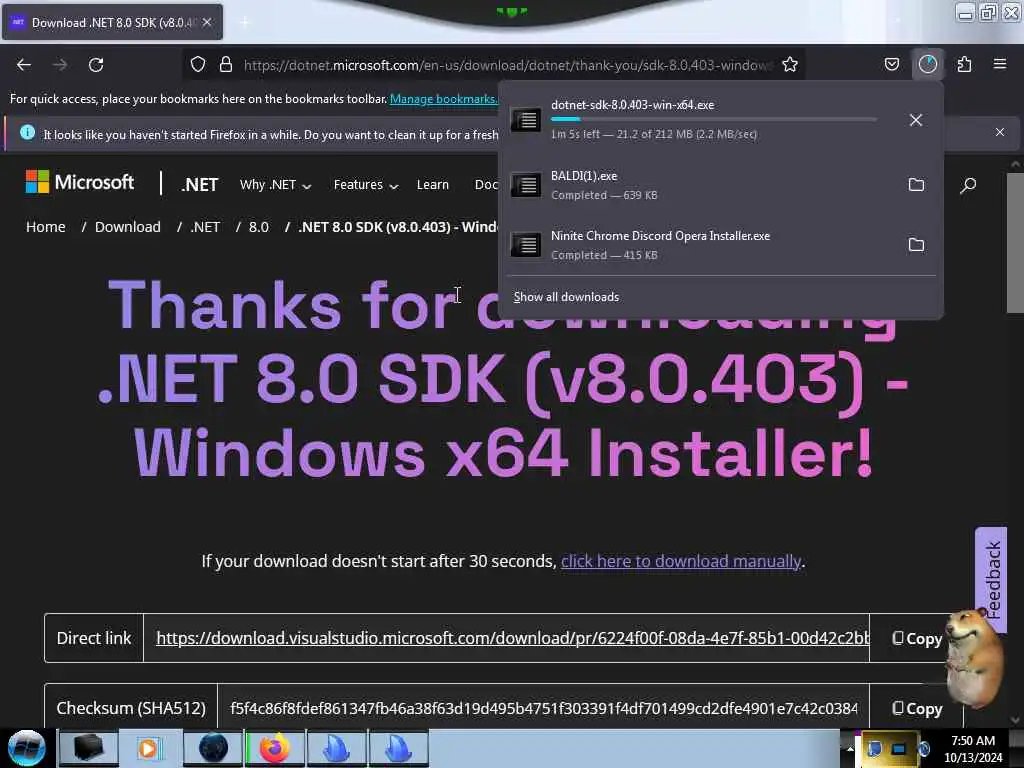The image size is (1024, 768).
Task: Save page to Pocket
Action: pyautogui.click(x=891, y=64)
